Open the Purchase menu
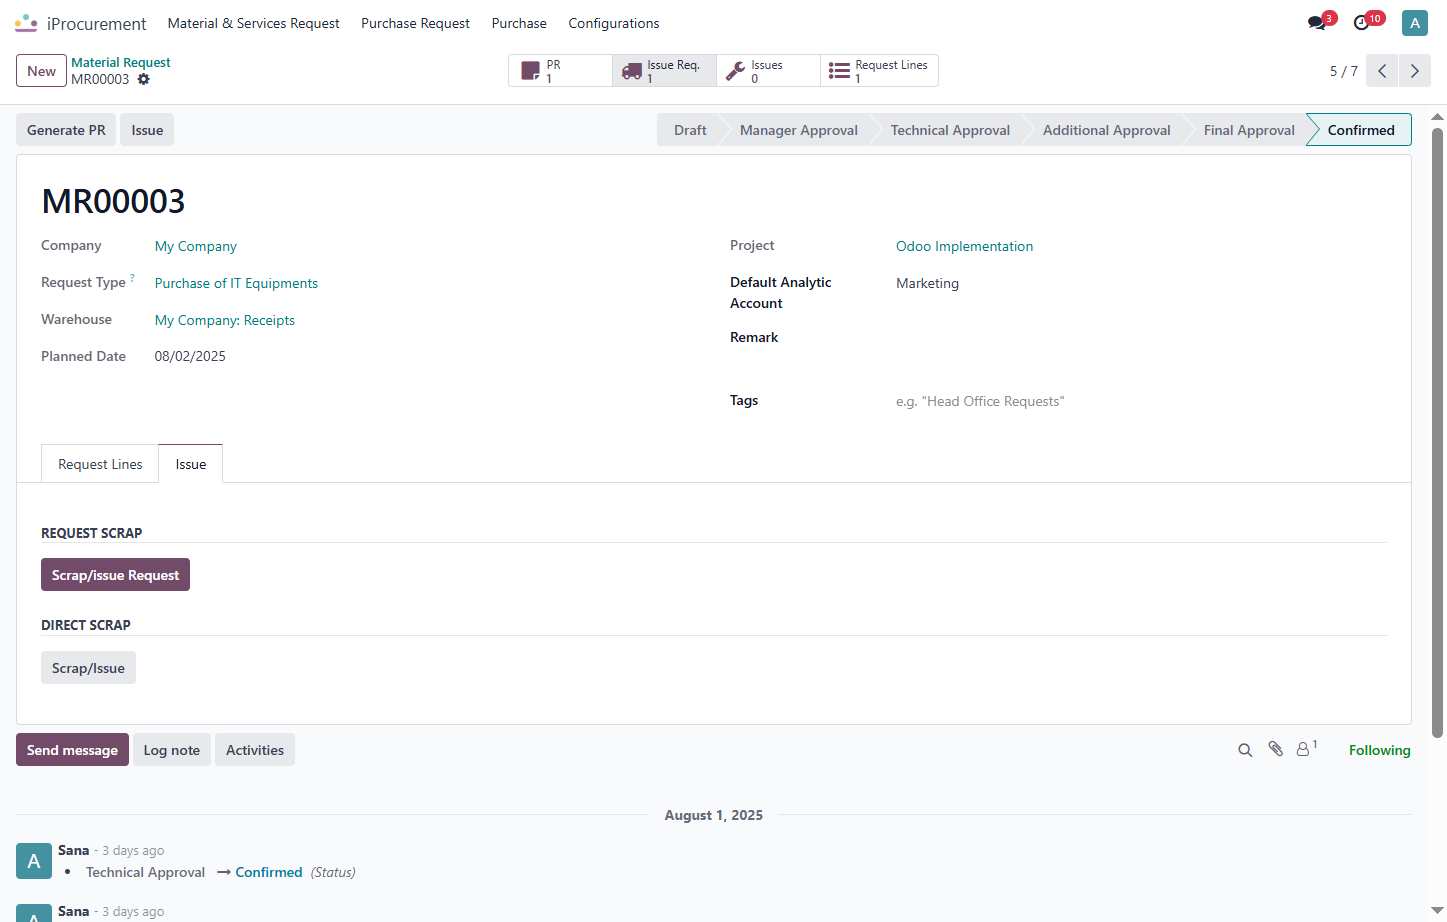Image resolution: width=1447 pixels, height=922 pixels. point(519,23)
